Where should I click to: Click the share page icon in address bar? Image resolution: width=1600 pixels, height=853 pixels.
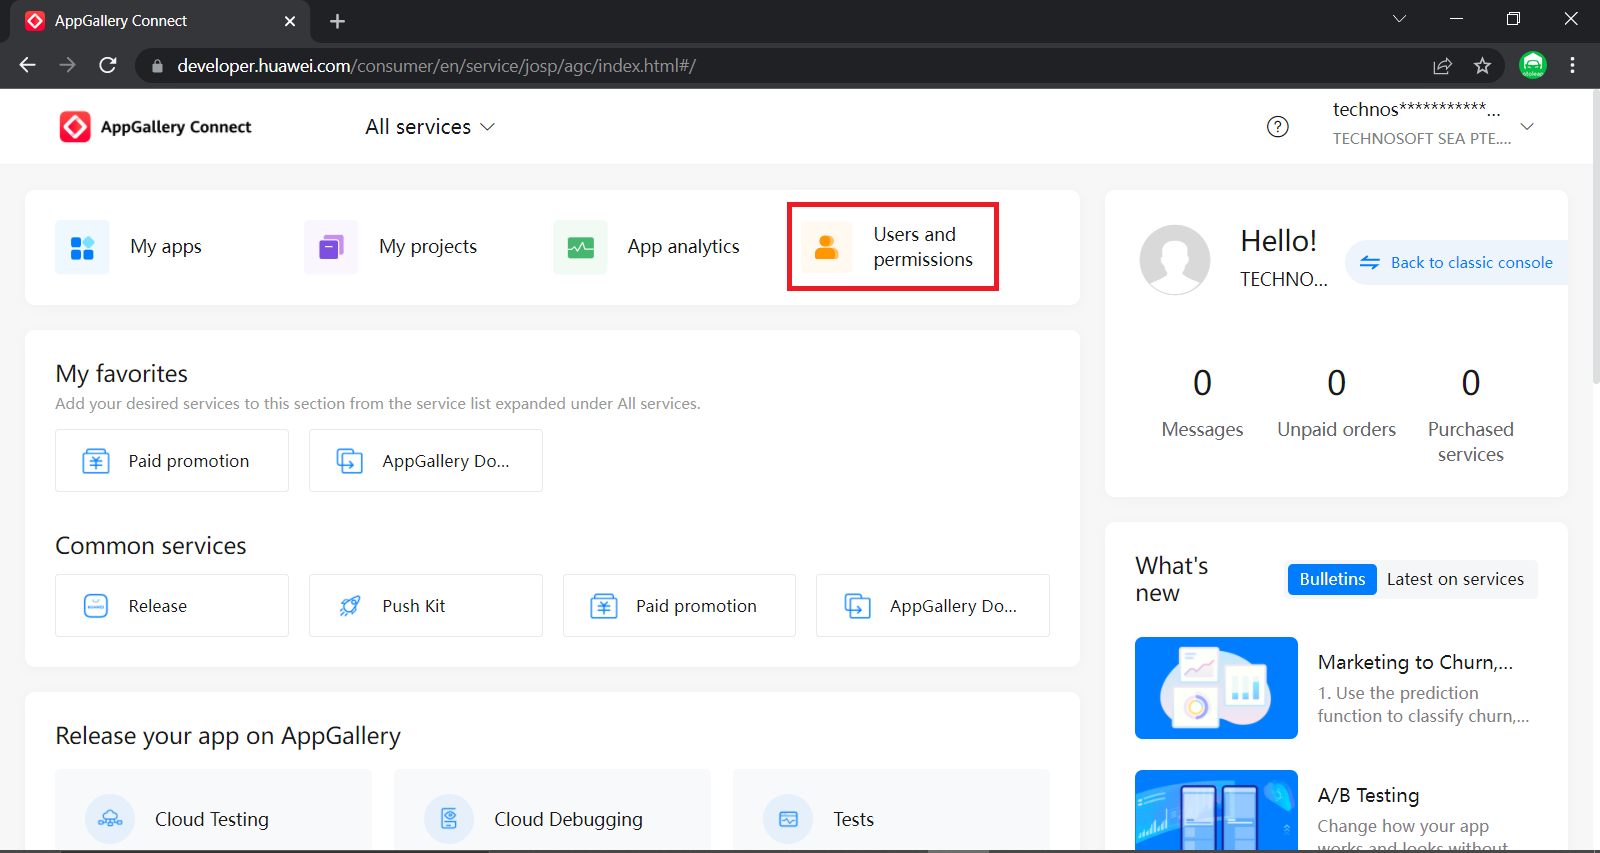(x=1442, y=66)
